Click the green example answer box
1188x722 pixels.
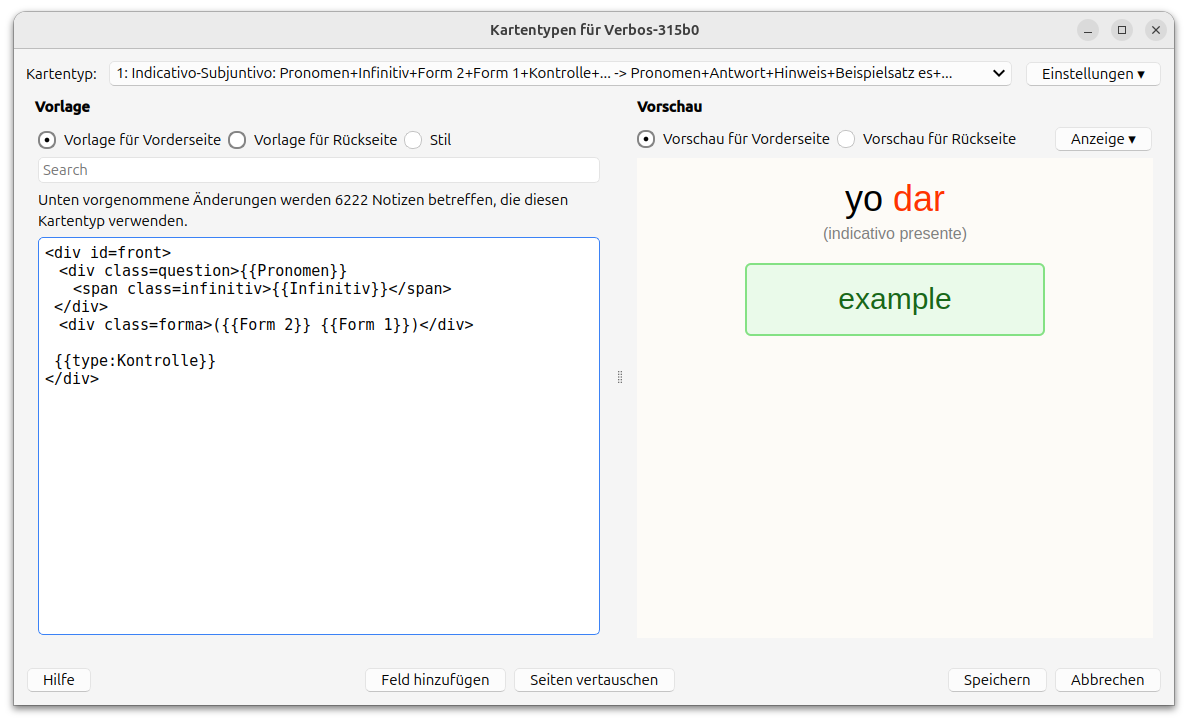click(894, 299)
